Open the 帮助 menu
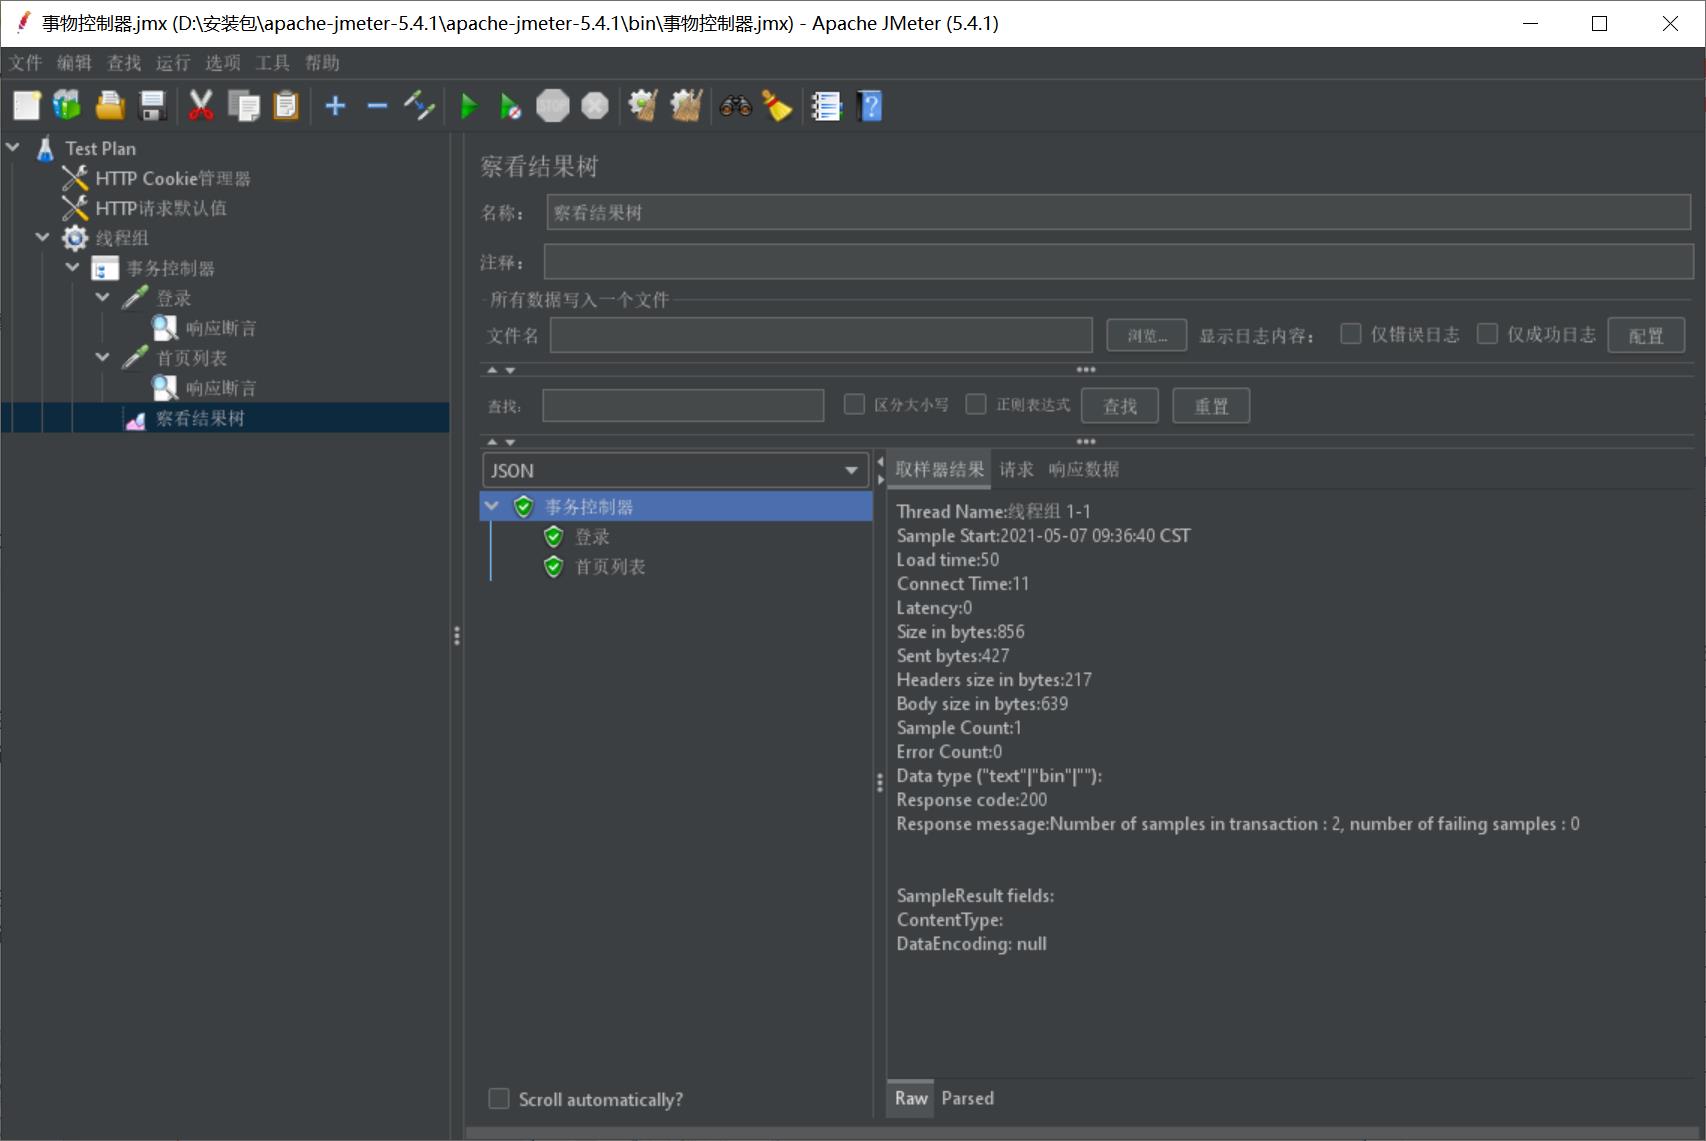The image size is (1706, 1141). coord(322,63)
